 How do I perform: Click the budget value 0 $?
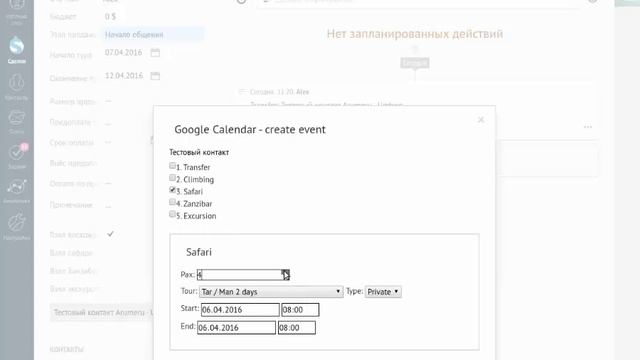[110, 17]
